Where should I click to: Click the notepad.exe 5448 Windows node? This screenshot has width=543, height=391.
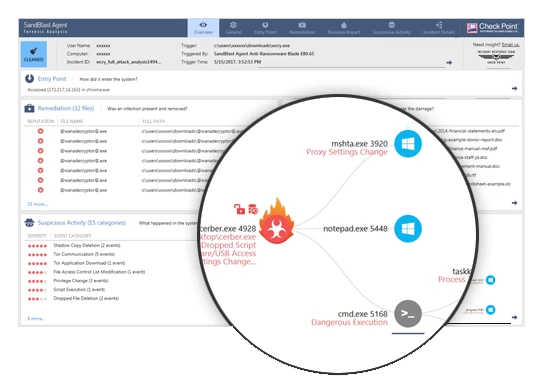click(408, 229)
